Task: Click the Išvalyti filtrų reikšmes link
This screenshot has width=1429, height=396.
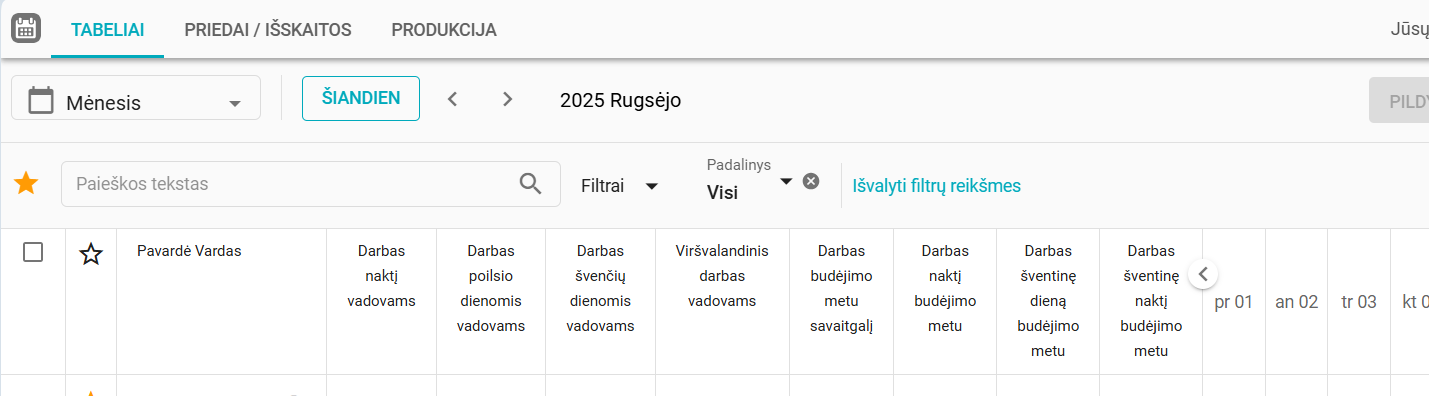Action: [936, 186]
